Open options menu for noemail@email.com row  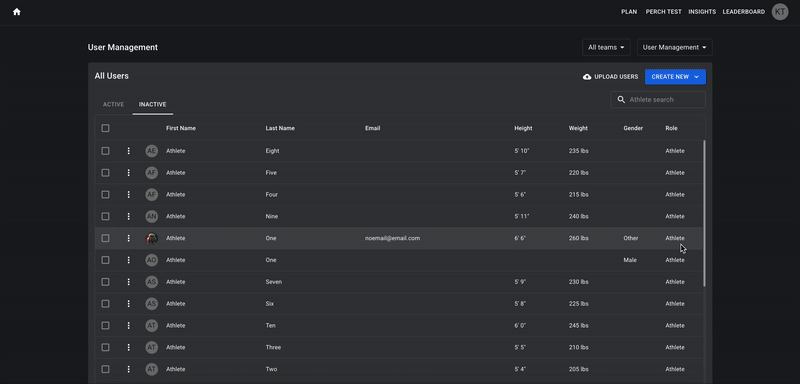pyautogui.click(x=129, y=238)
